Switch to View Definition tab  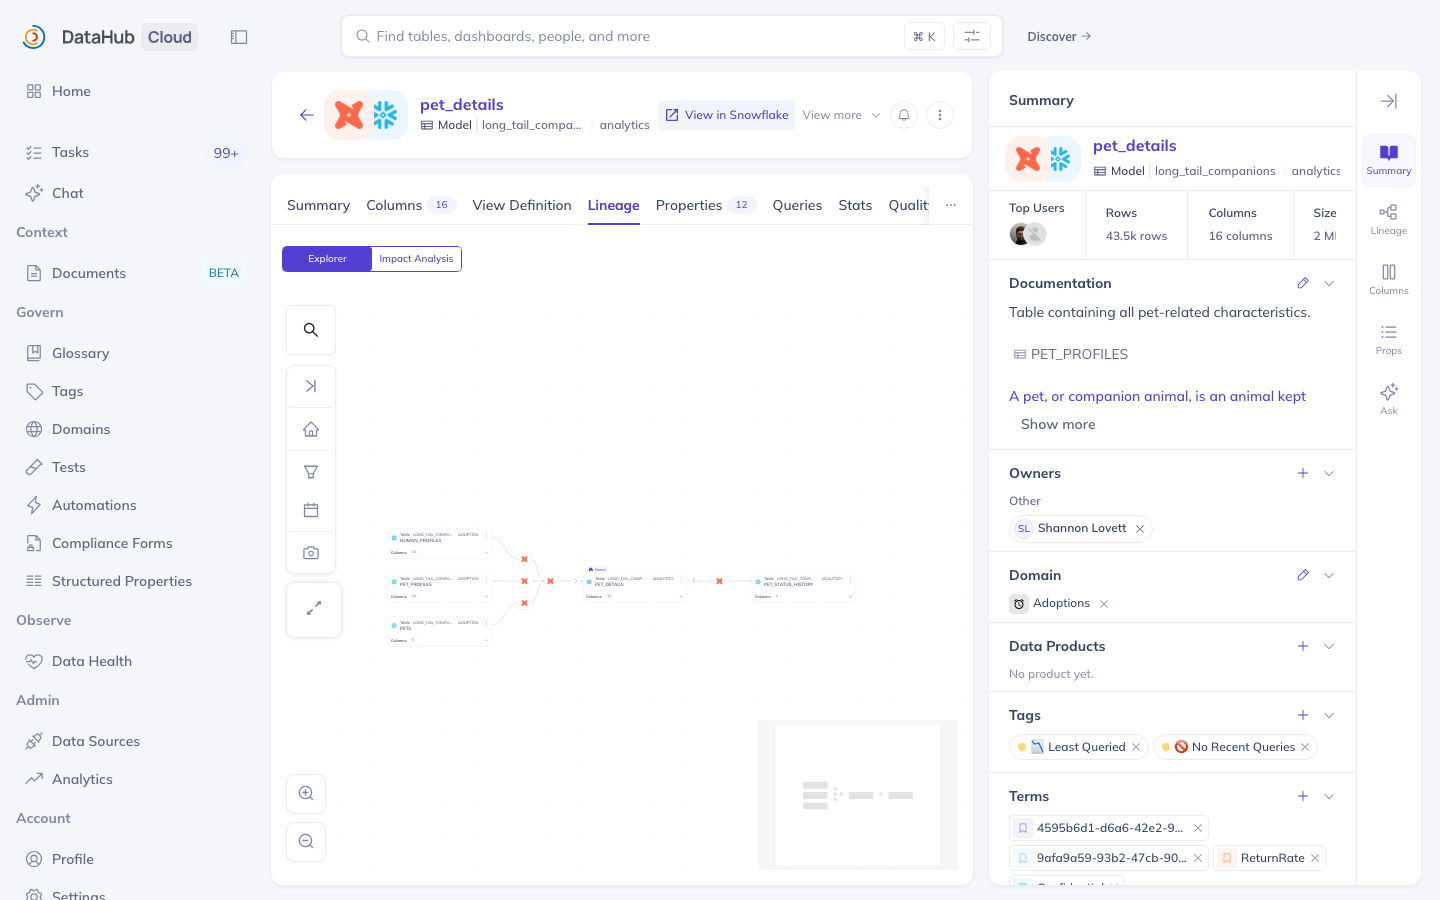click(x=522, y=205)
